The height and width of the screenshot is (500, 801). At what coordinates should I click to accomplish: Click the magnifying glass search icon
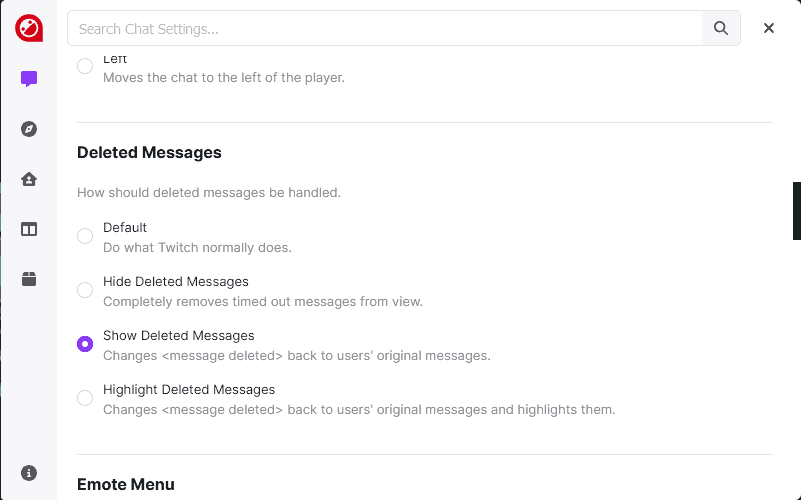coord(721,29)
